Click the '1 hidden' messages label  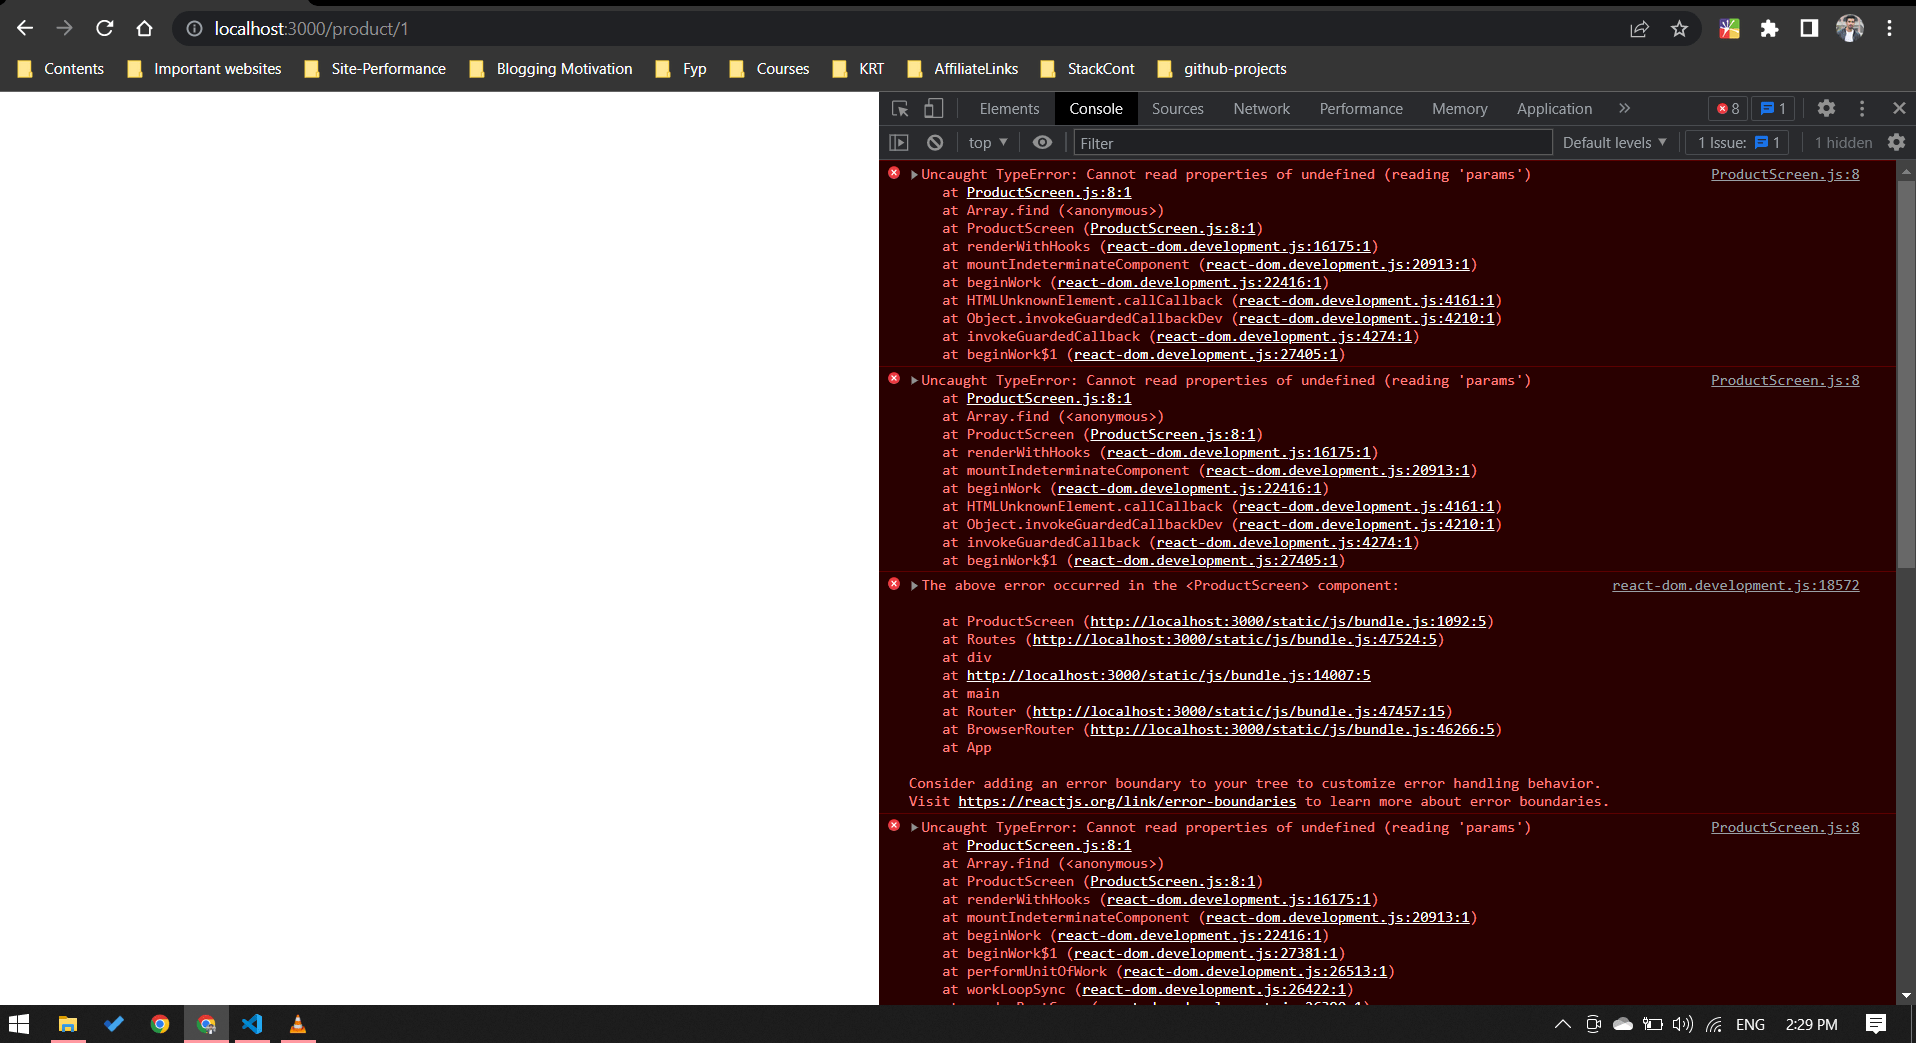tap(1843, 143)
